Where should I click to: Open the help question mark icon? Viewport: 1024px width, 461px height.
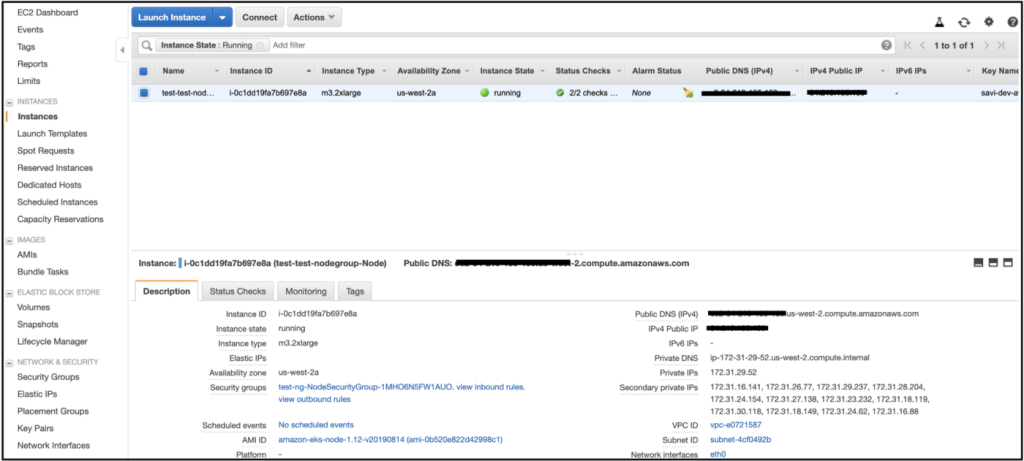[x=1013, y=22]
